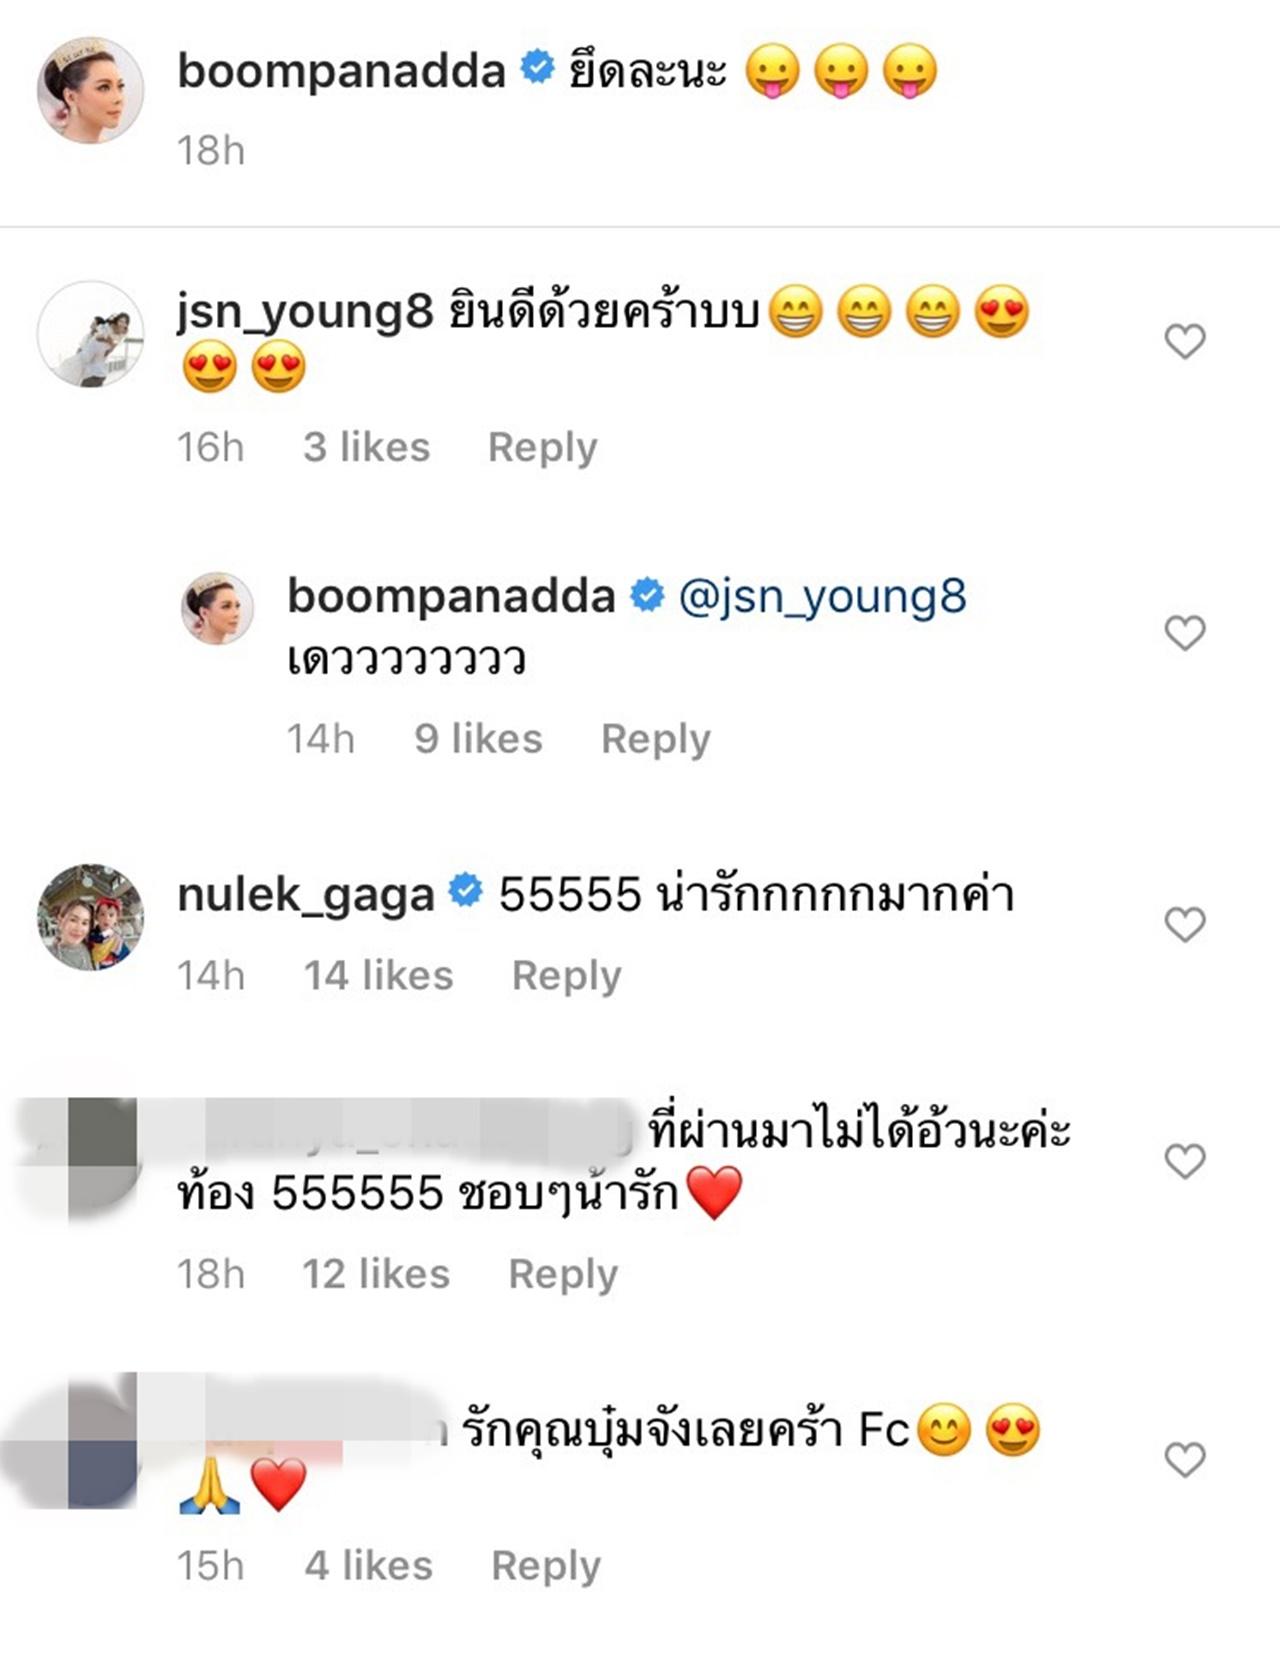
Task: Reply to nulek_gaga's comment
Action: tap(566, 975)
